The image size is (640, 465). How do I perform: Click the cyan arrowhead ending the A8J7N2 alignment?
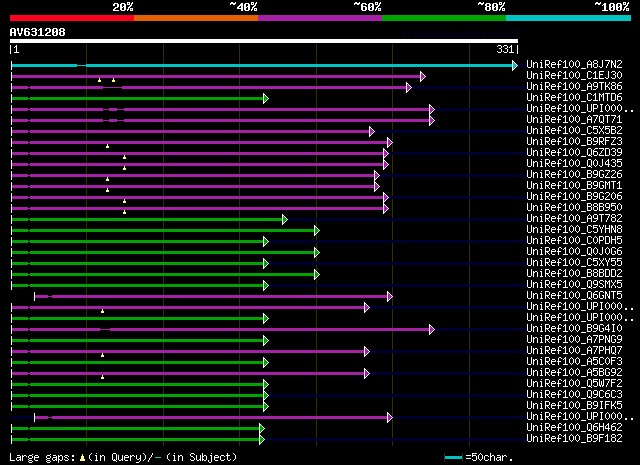coord(515,65)
